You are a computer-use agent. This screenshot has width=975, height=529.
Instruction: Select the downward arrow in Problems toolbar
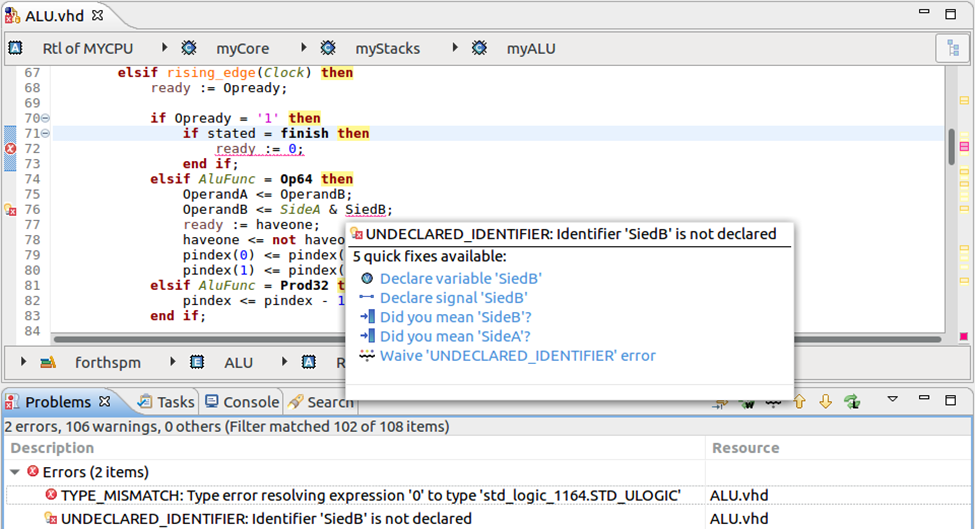click(825, 402)
